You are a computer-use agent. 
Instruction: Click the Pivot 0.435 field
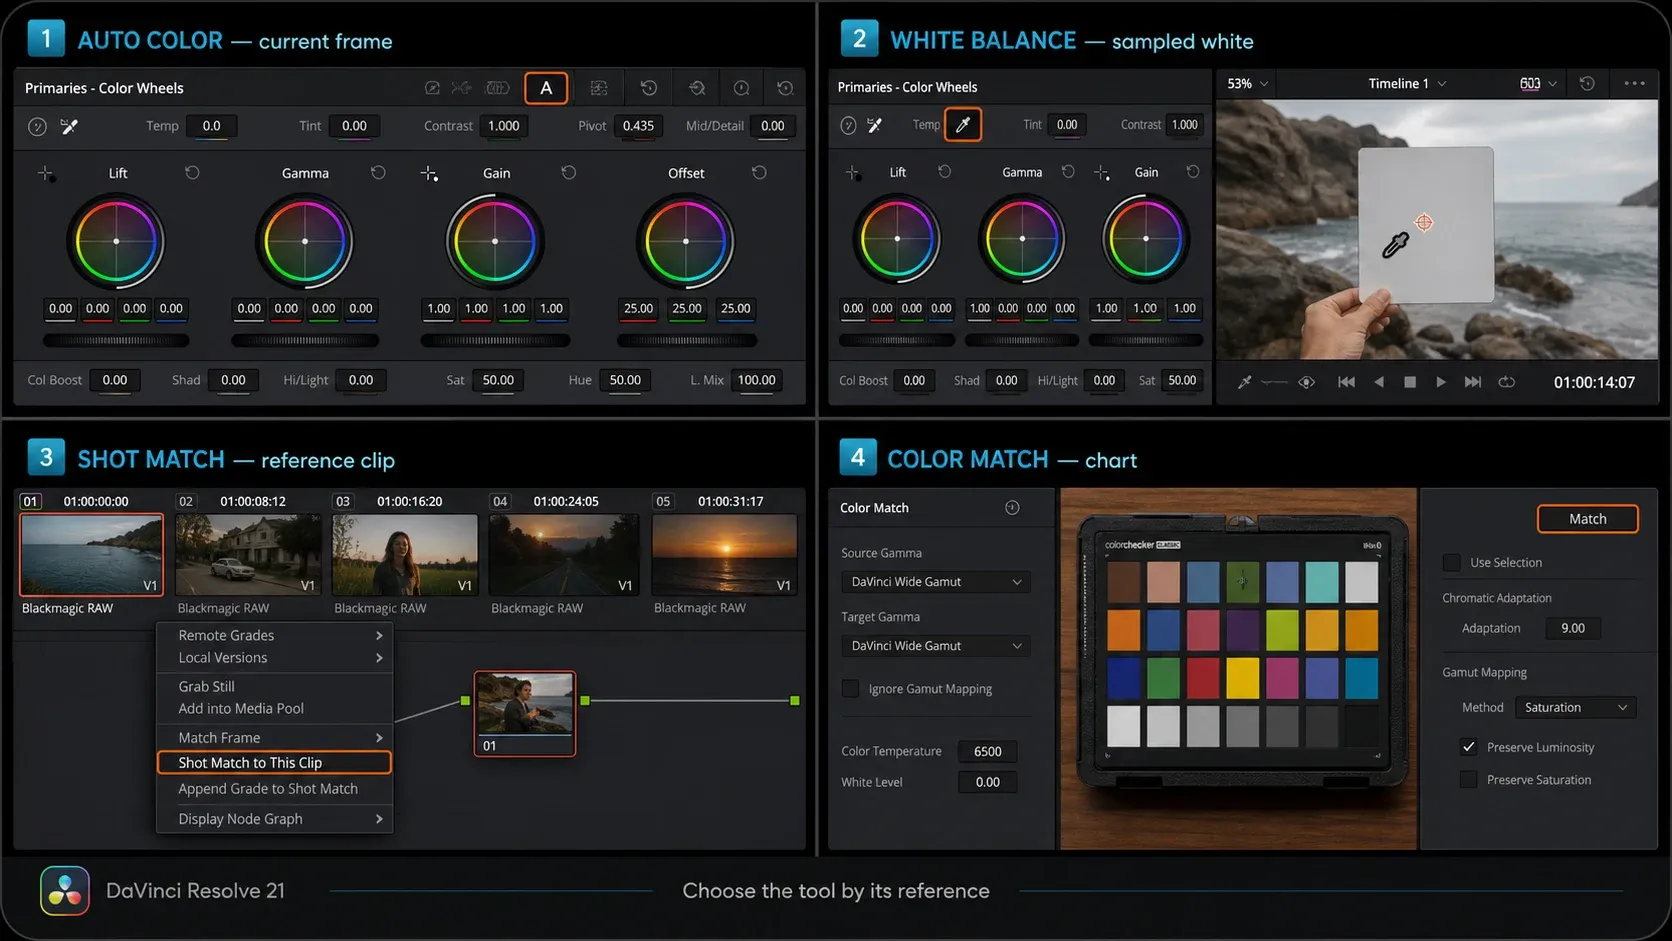pyautogui.click(x=638, y=126)
